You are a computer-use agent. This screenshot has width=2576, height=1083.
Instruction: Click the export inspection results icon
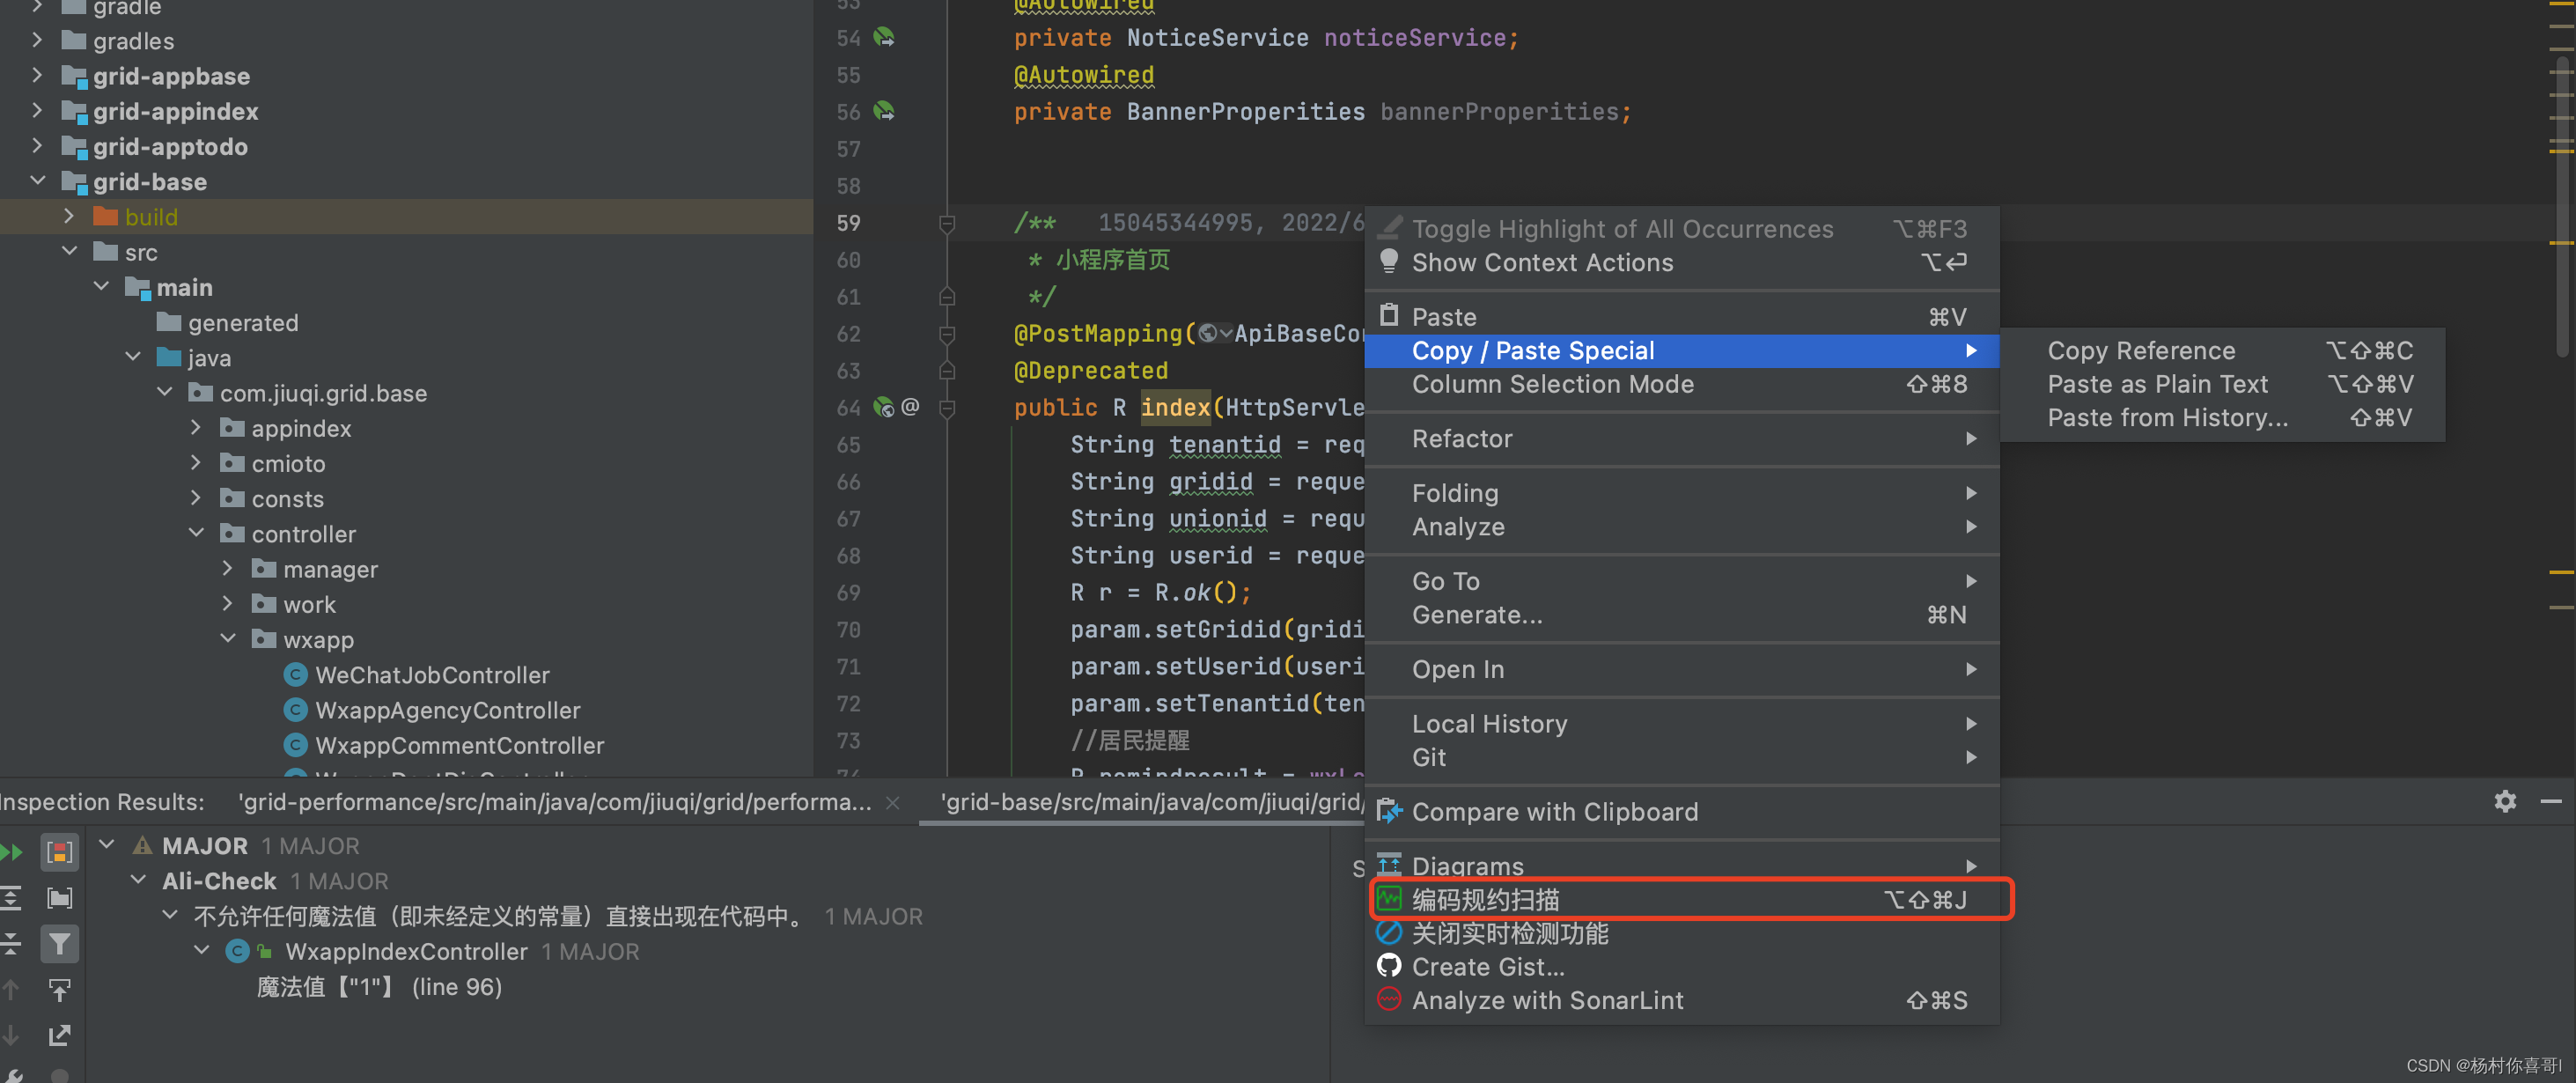click(x=59, y=1034)
